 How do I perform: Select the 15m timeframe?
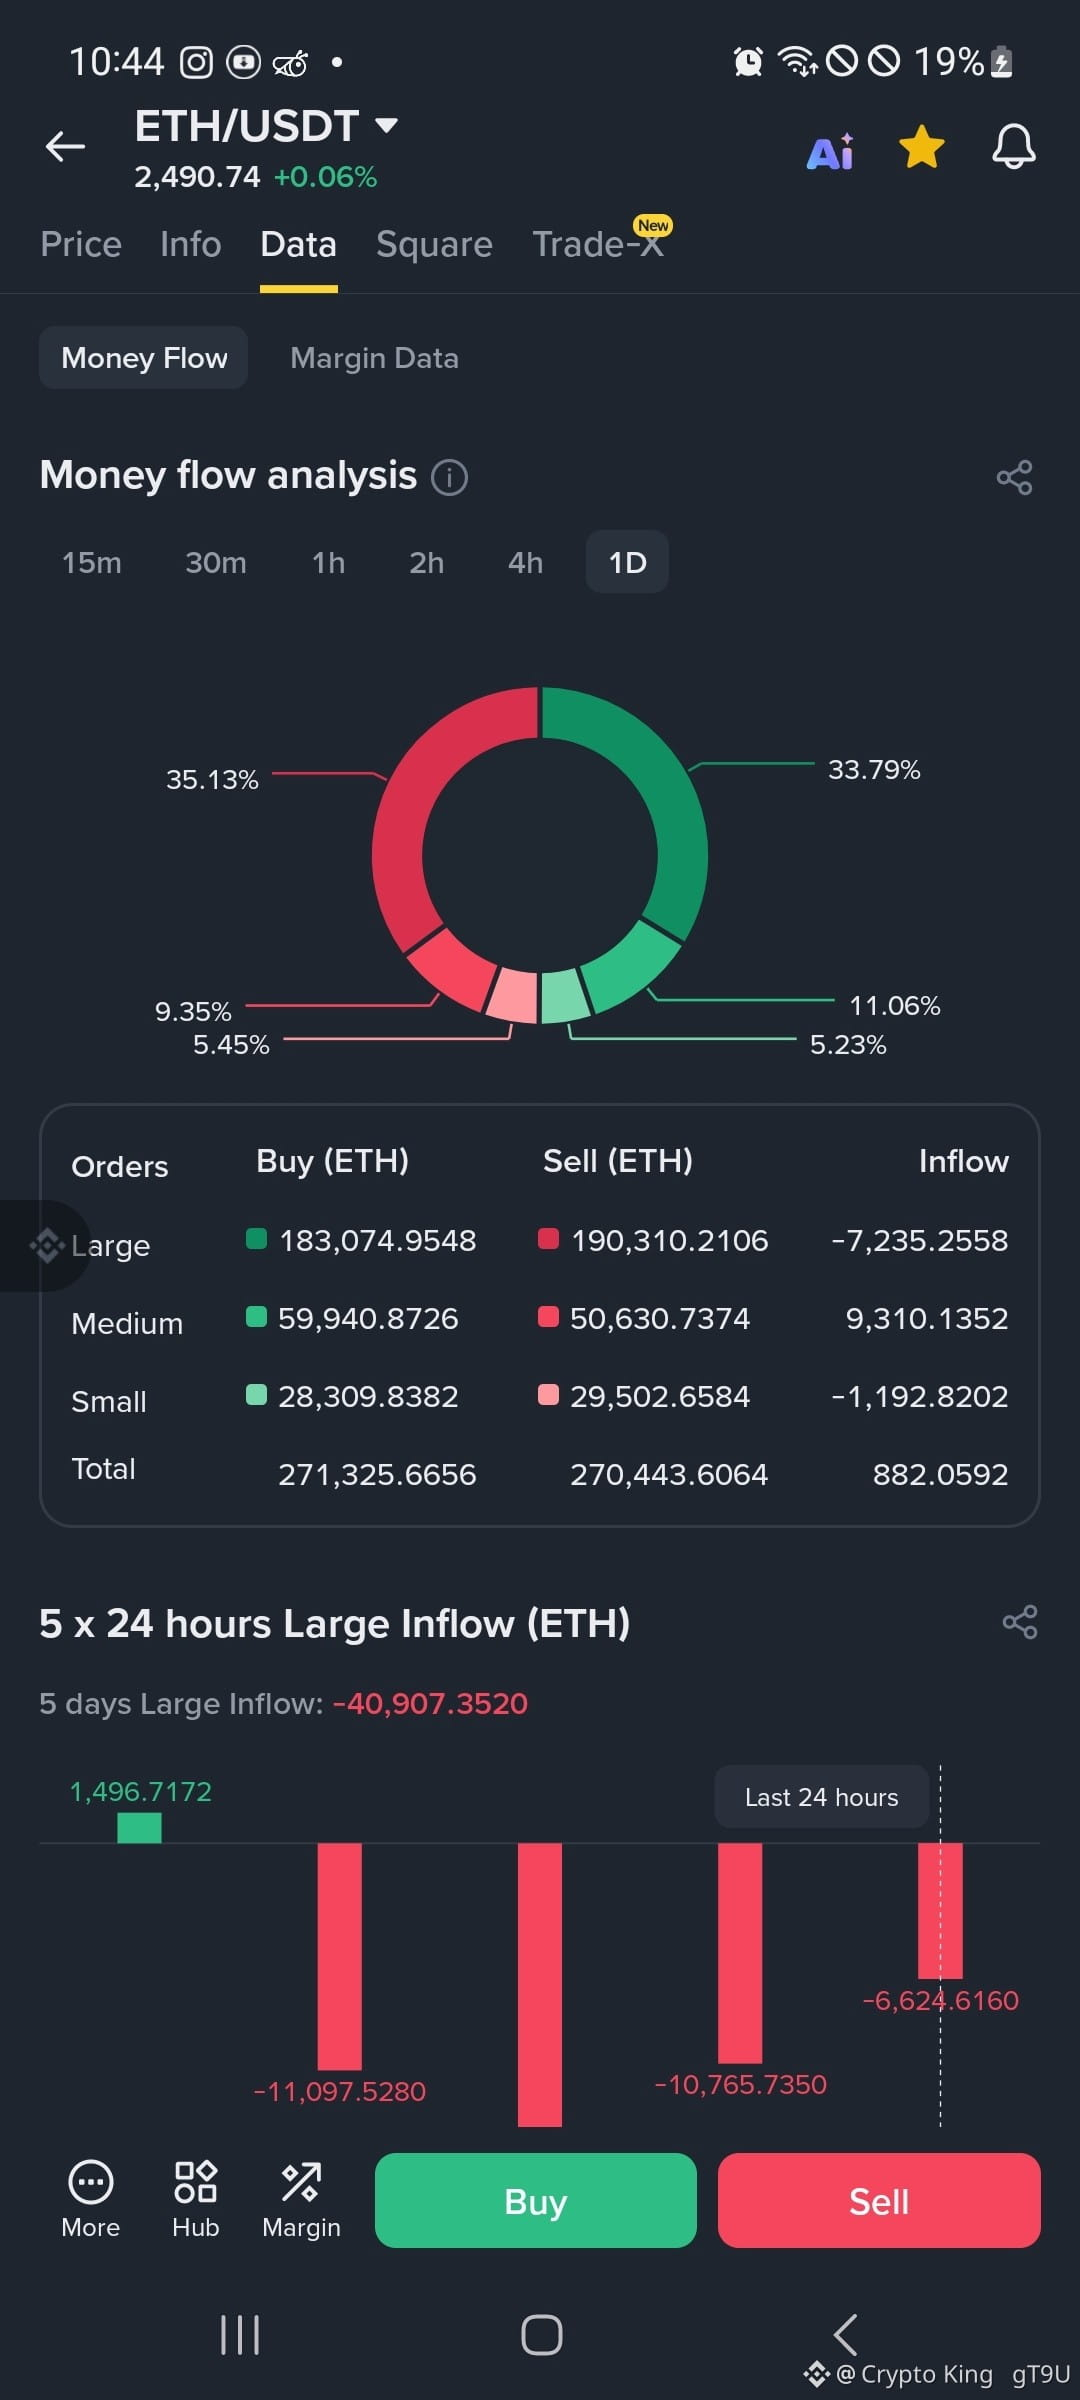coord(92,562)
